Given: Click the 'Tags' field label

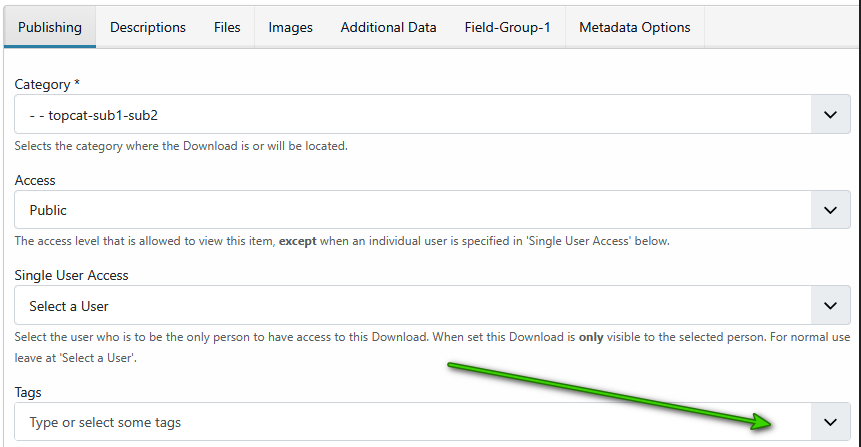Looking at the screenshot, I should pyautogui.click(x=28, y=392).
